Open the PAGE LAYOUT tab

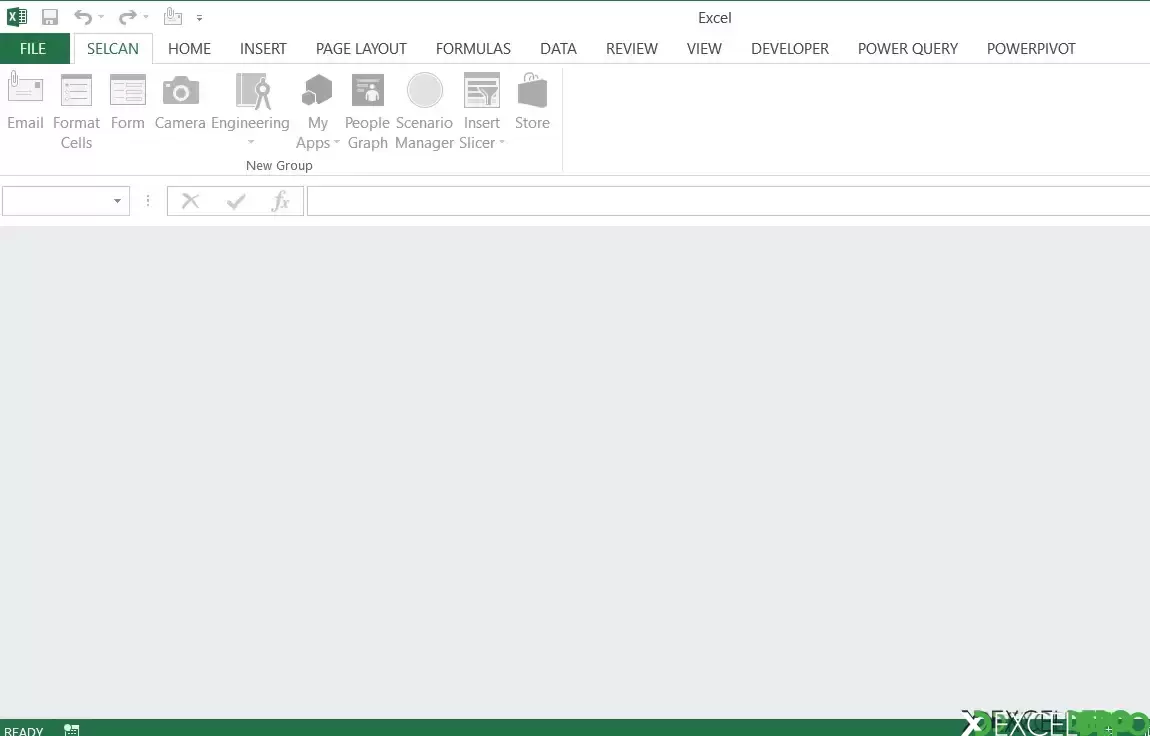click(361, 48)
